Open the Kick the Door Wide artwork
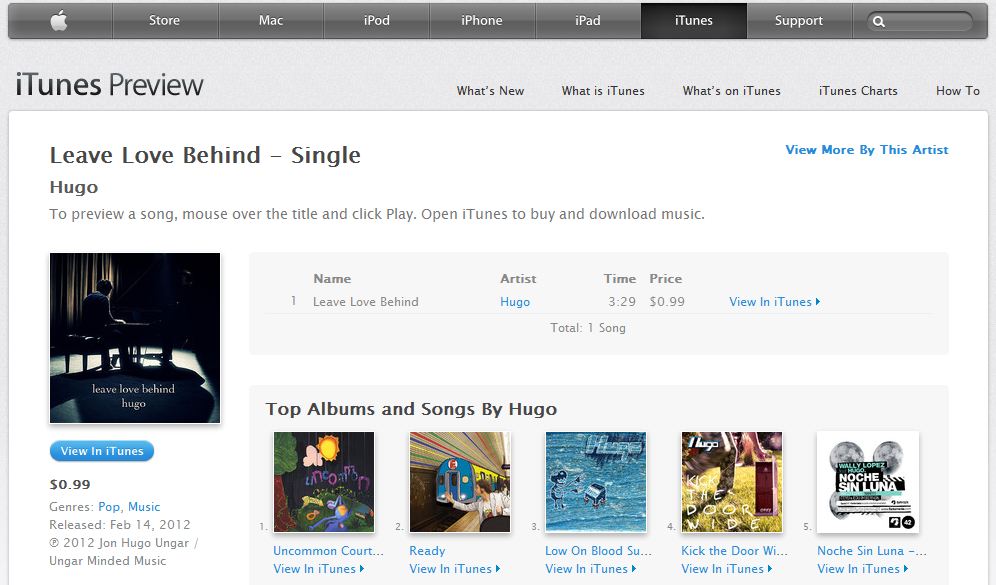This screenshot has height=585, width=996. (x=732, y=482)
